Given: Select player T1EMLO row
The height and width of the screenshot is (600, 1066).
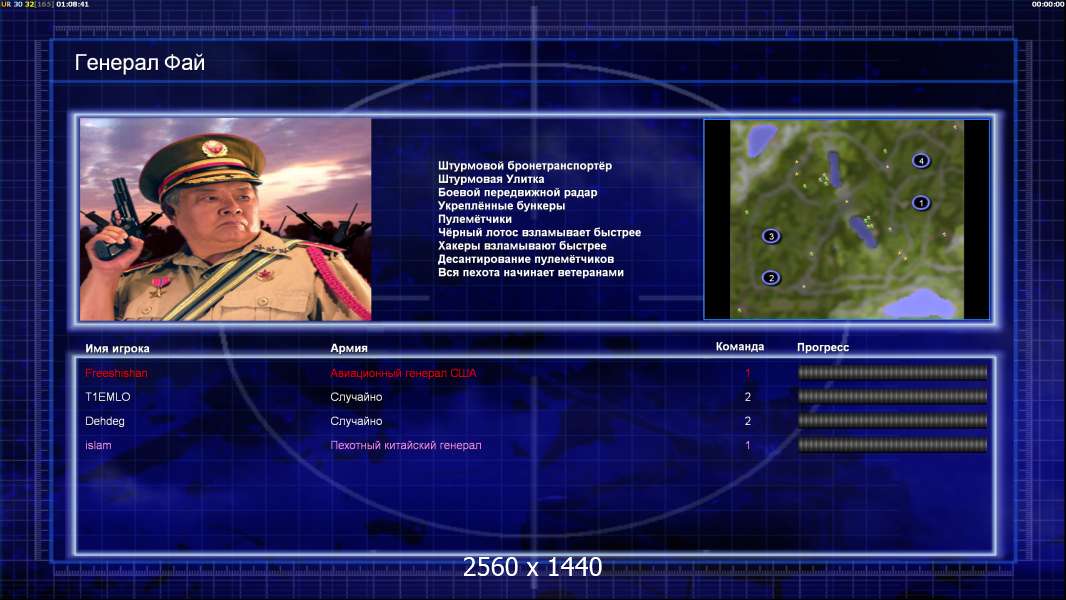Looking at the screenshot, I should tap(535, 397).
